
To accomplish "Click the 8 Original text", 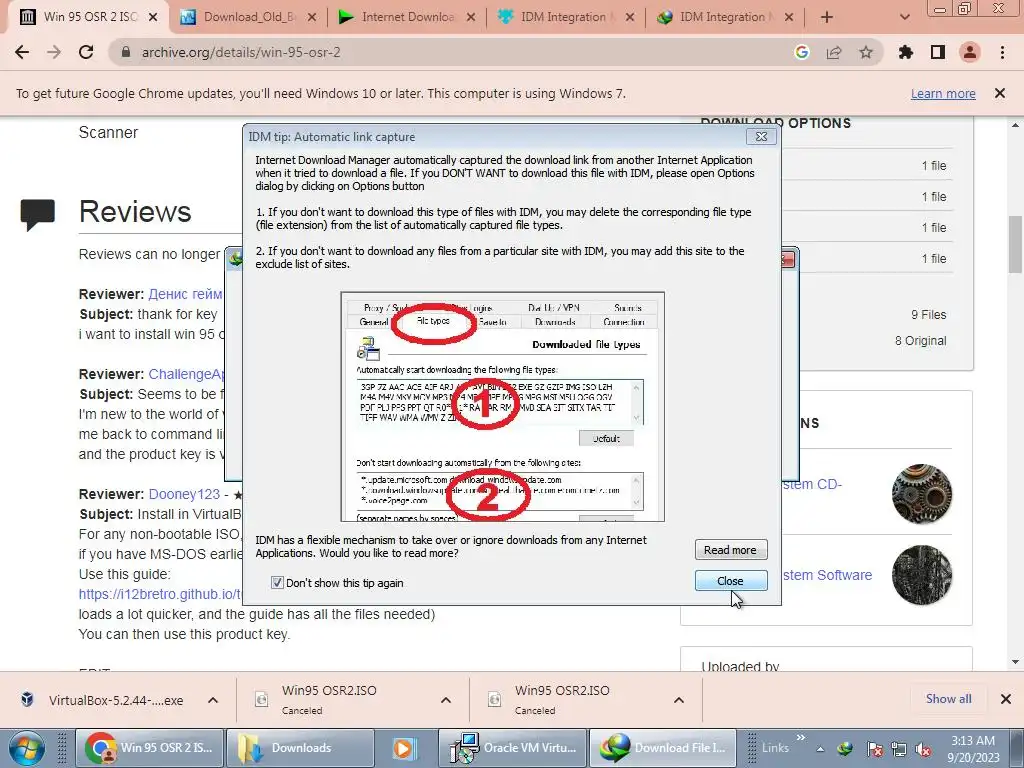I will tap(920, 341).
